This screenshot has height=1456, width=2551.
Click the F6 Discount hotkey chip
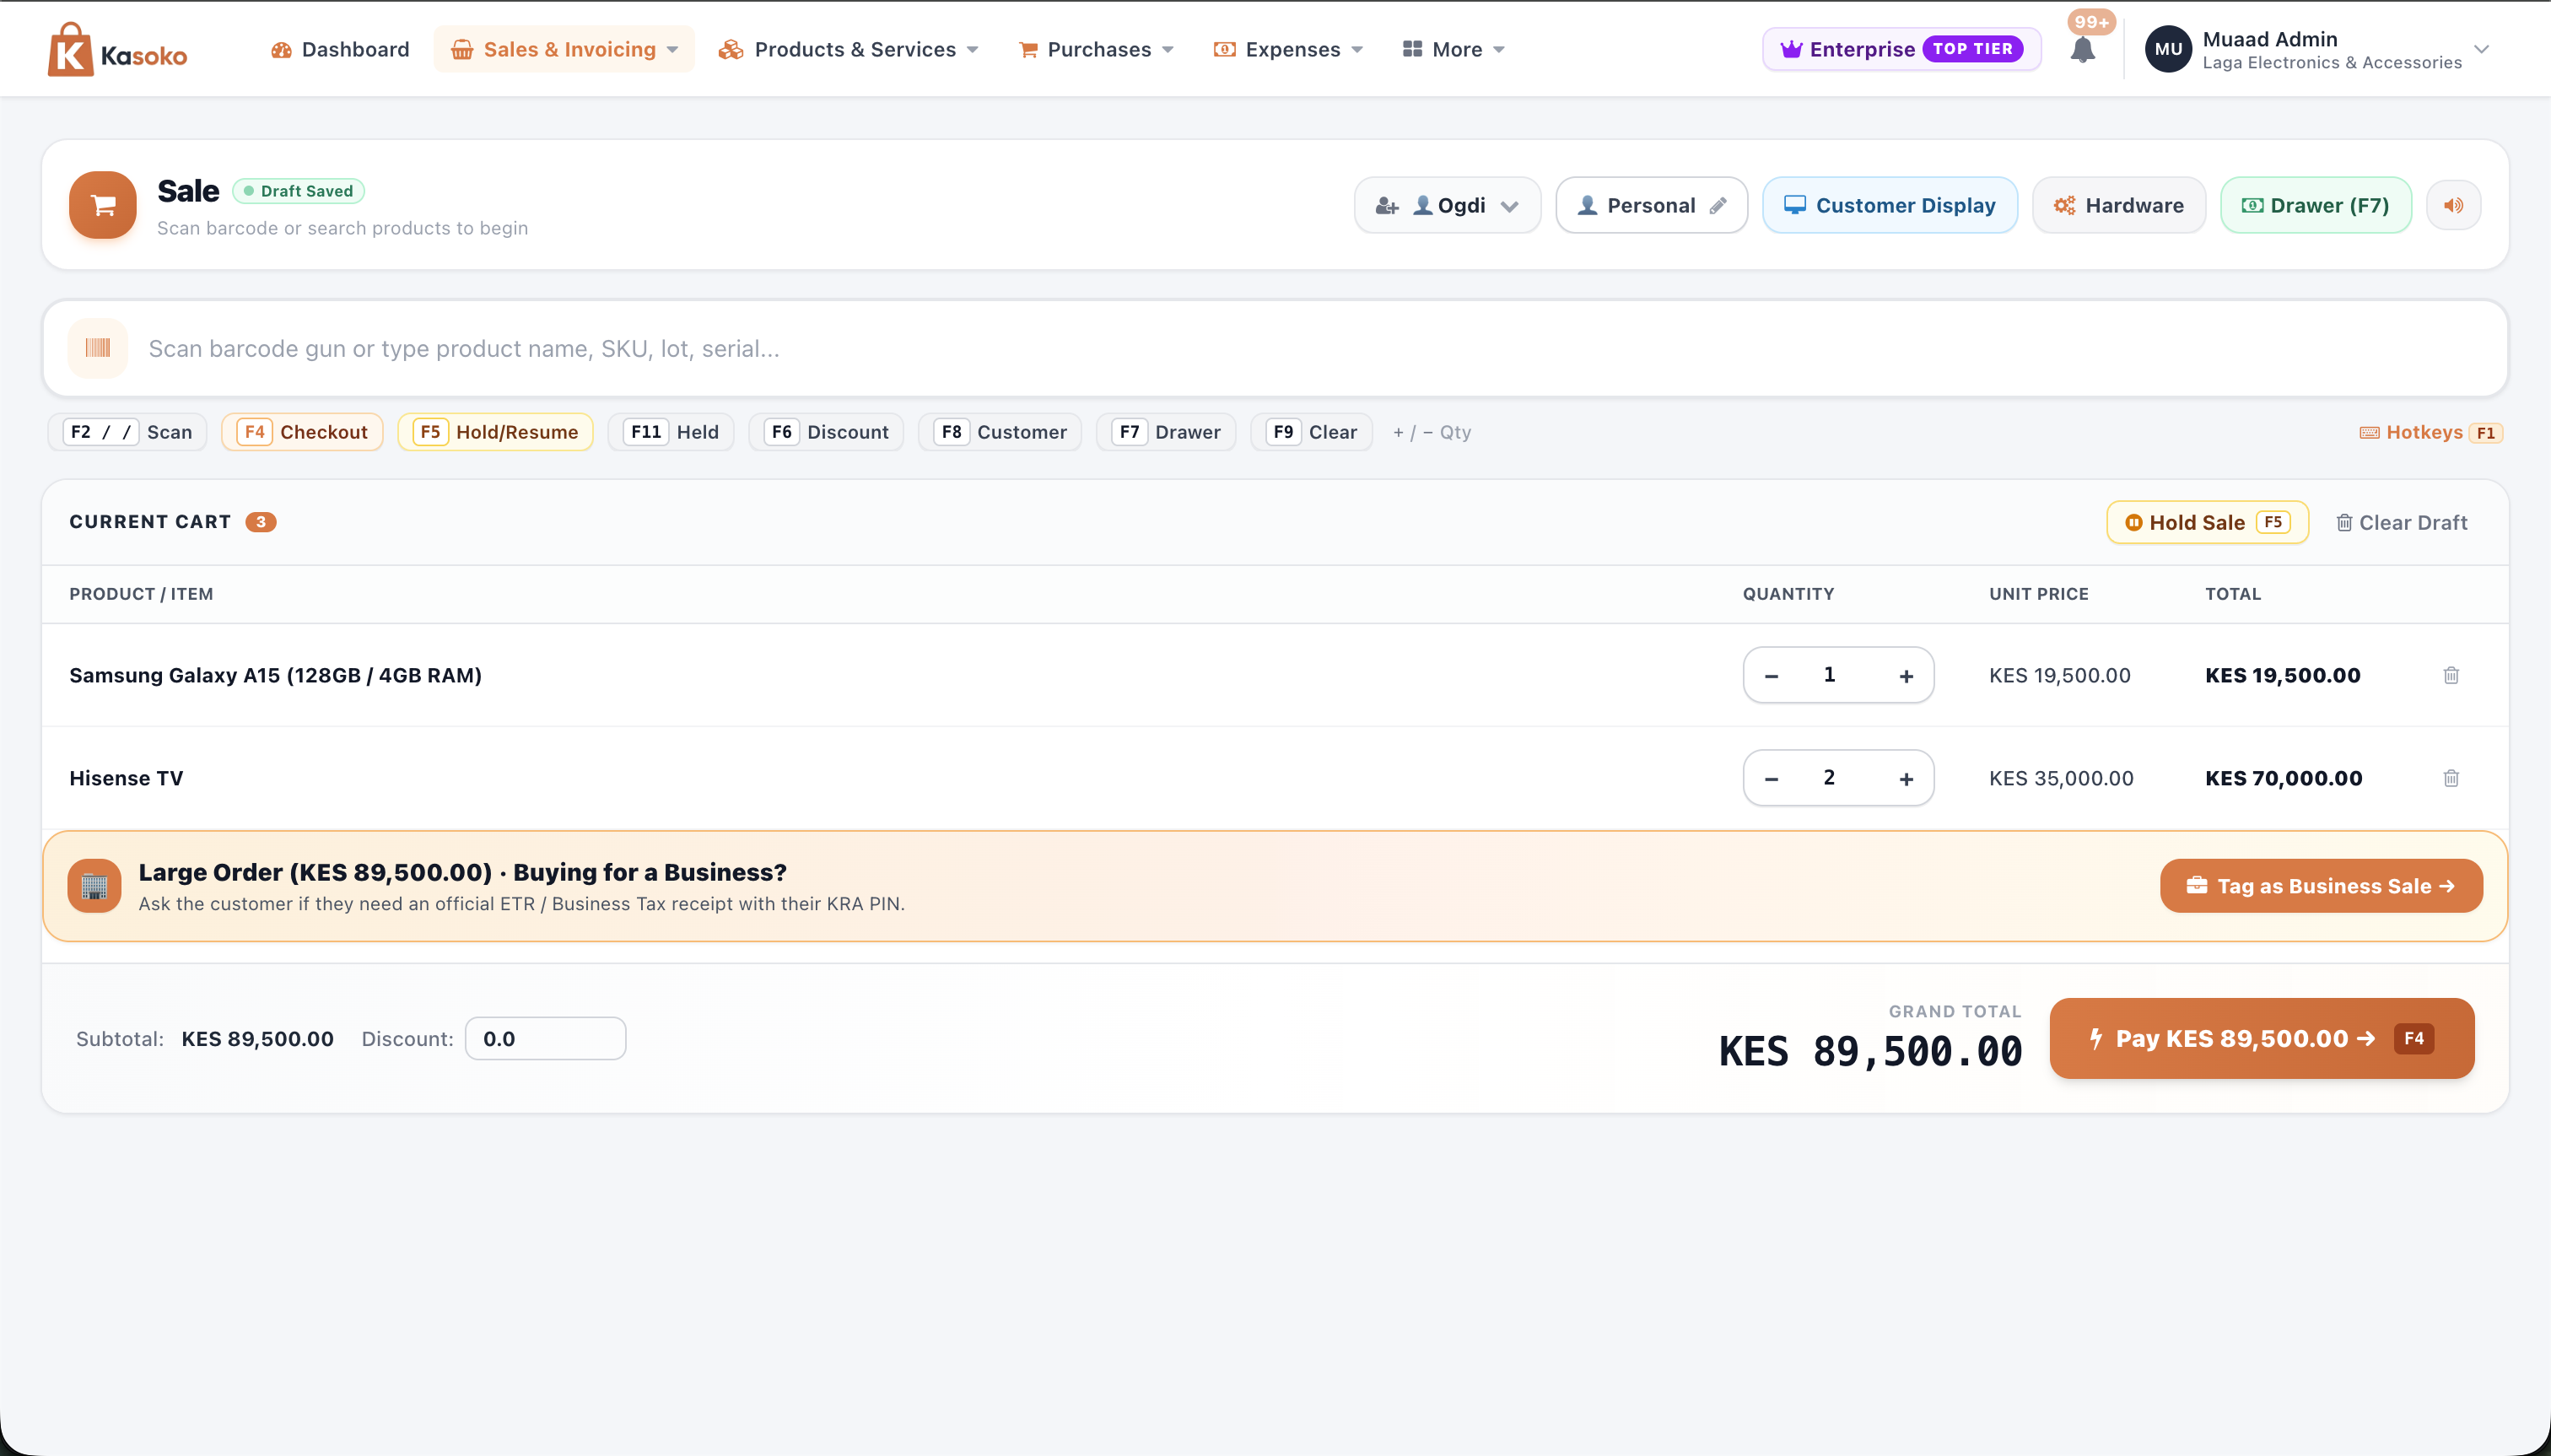[x=826, y=432]
